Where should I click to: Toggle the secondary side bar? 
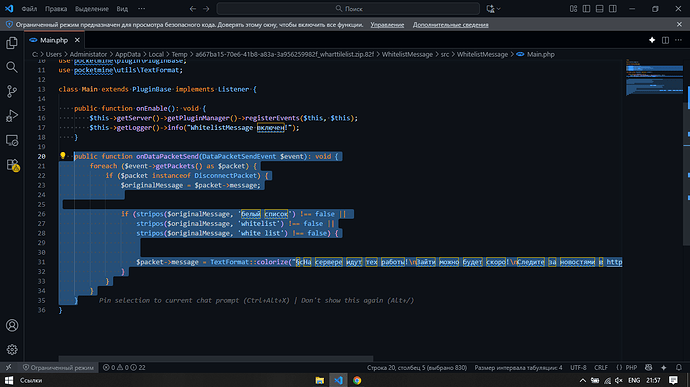[x=613, y=9]
